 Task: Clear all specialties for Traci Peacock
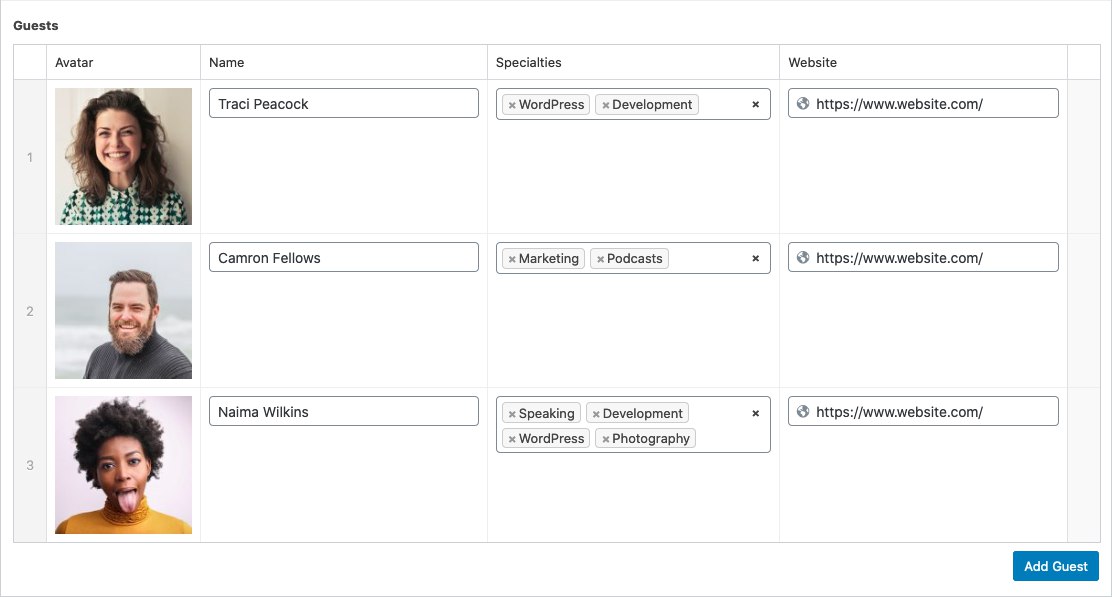click(755, 104)
